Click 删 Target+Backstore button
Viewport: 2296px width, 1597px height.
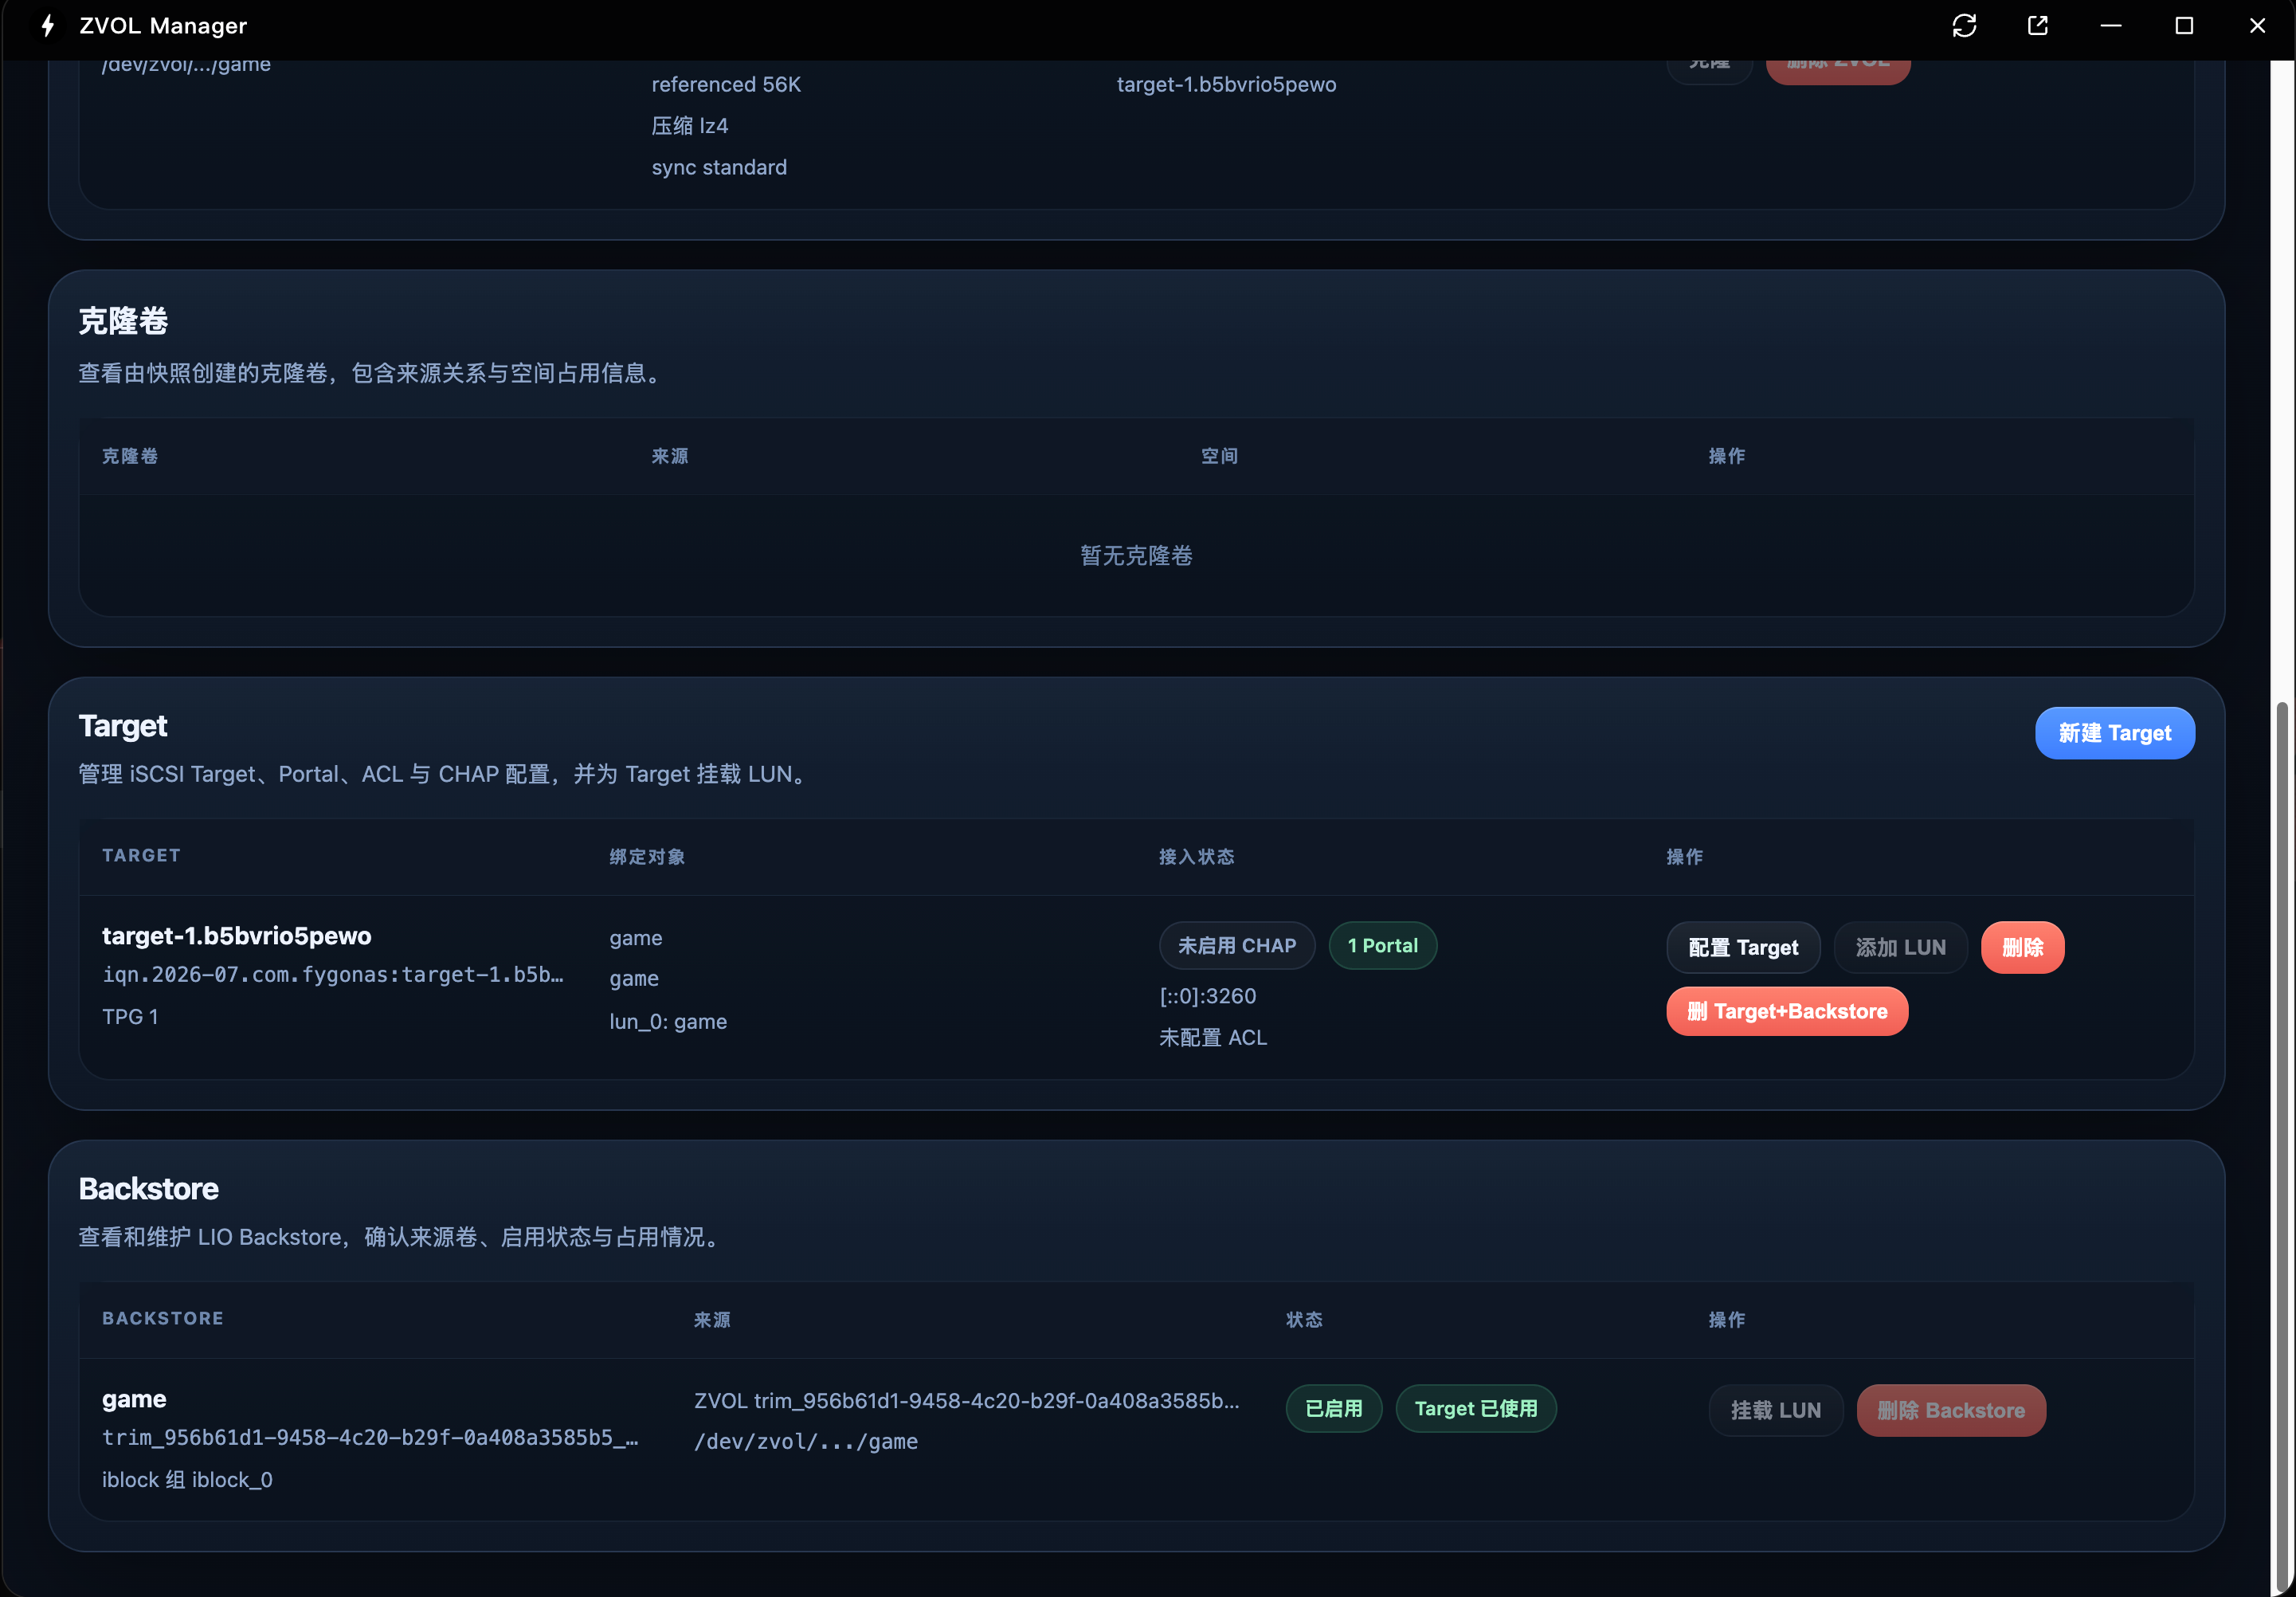click(x=1787, y=1011)
